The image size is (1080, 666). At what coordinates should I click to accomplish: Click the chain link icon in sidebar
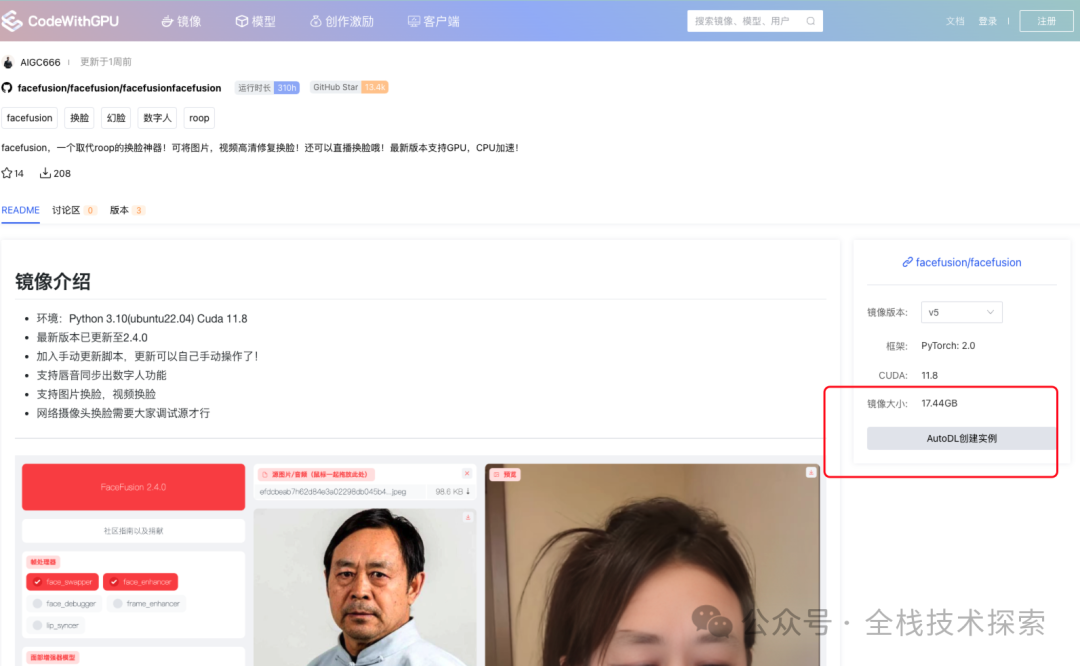click(x=908, y=262)
